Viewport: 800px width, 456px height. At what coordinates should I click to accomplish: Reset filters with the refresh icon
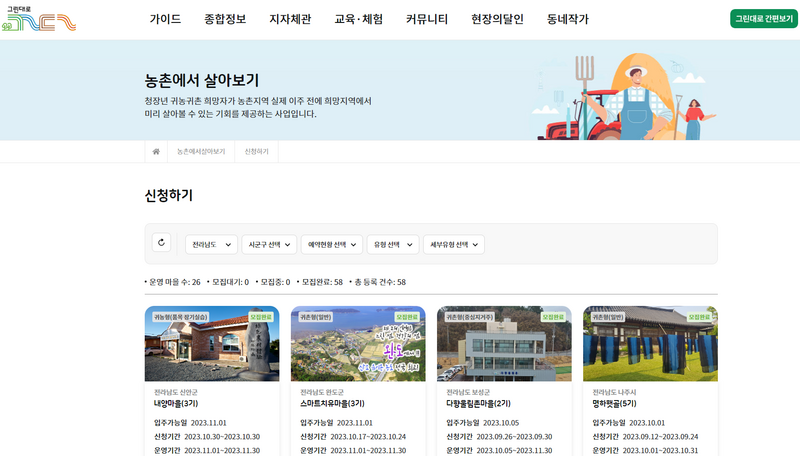click(x=161, y=243)
